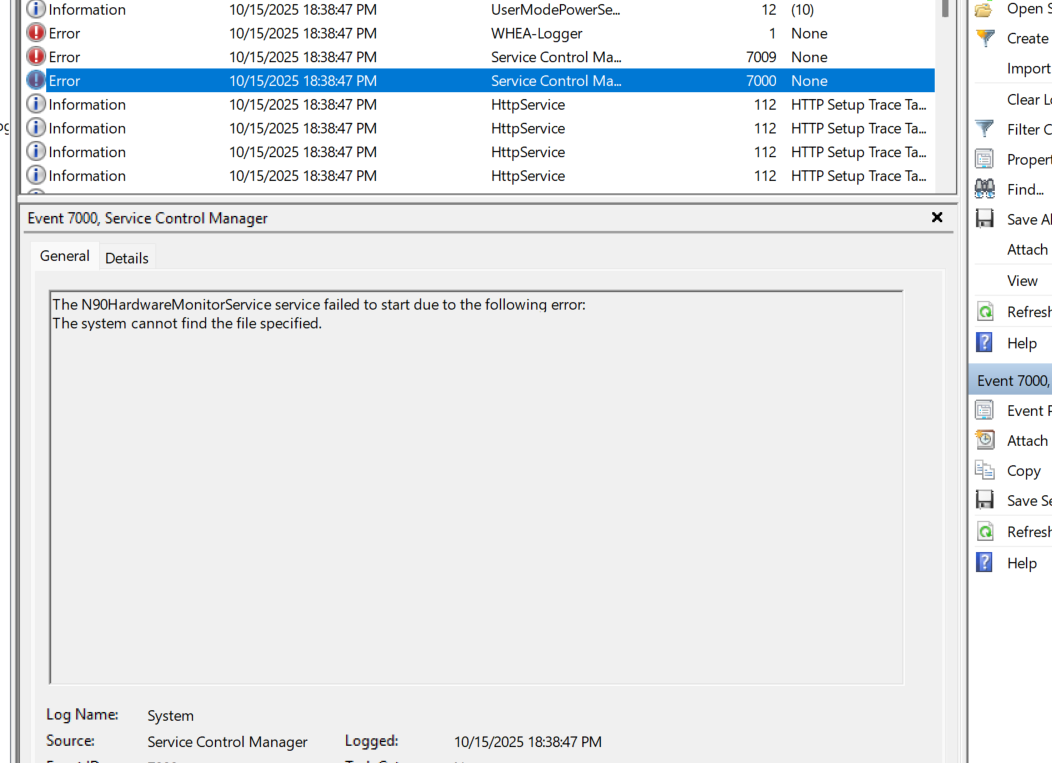Open the Properties icon in Actions pane
The height and width of the screenshot is (763, 1052).
[985, 159]
